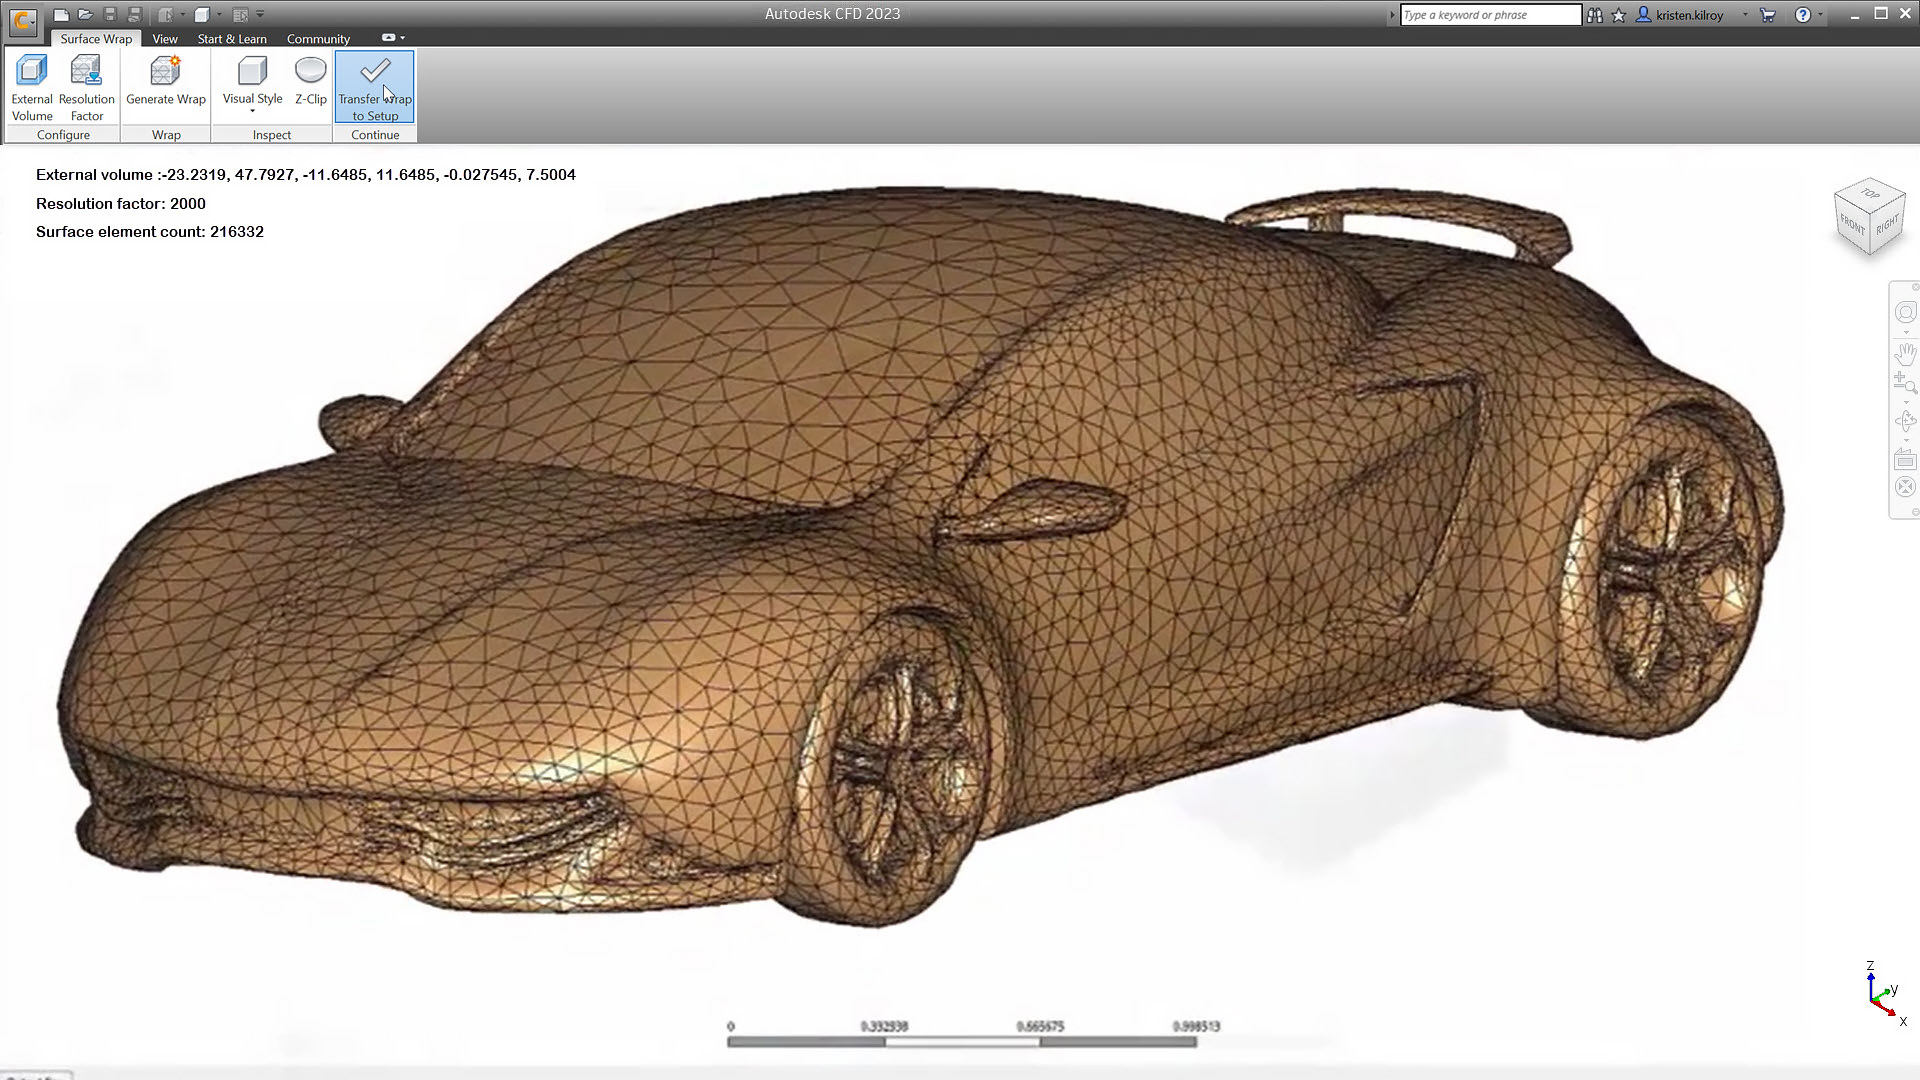
Task: Click the Surface element count: 216332 text
Action: point(150,232)
